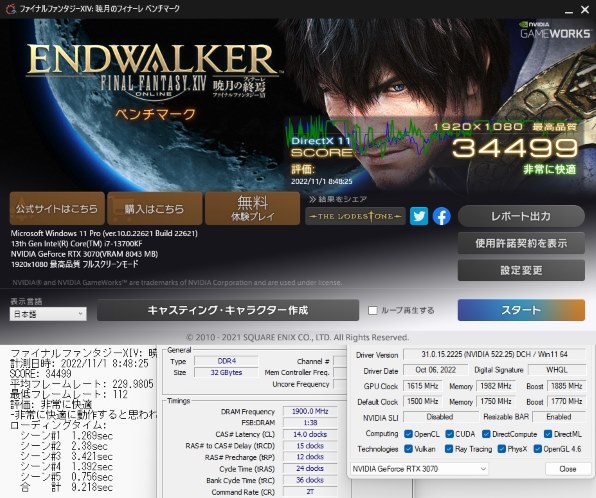Click the 非常に快適 rating text
Image resolution: width=596 pixels, height=498 pixels.
pyautogui.click(x=550, y=169)
